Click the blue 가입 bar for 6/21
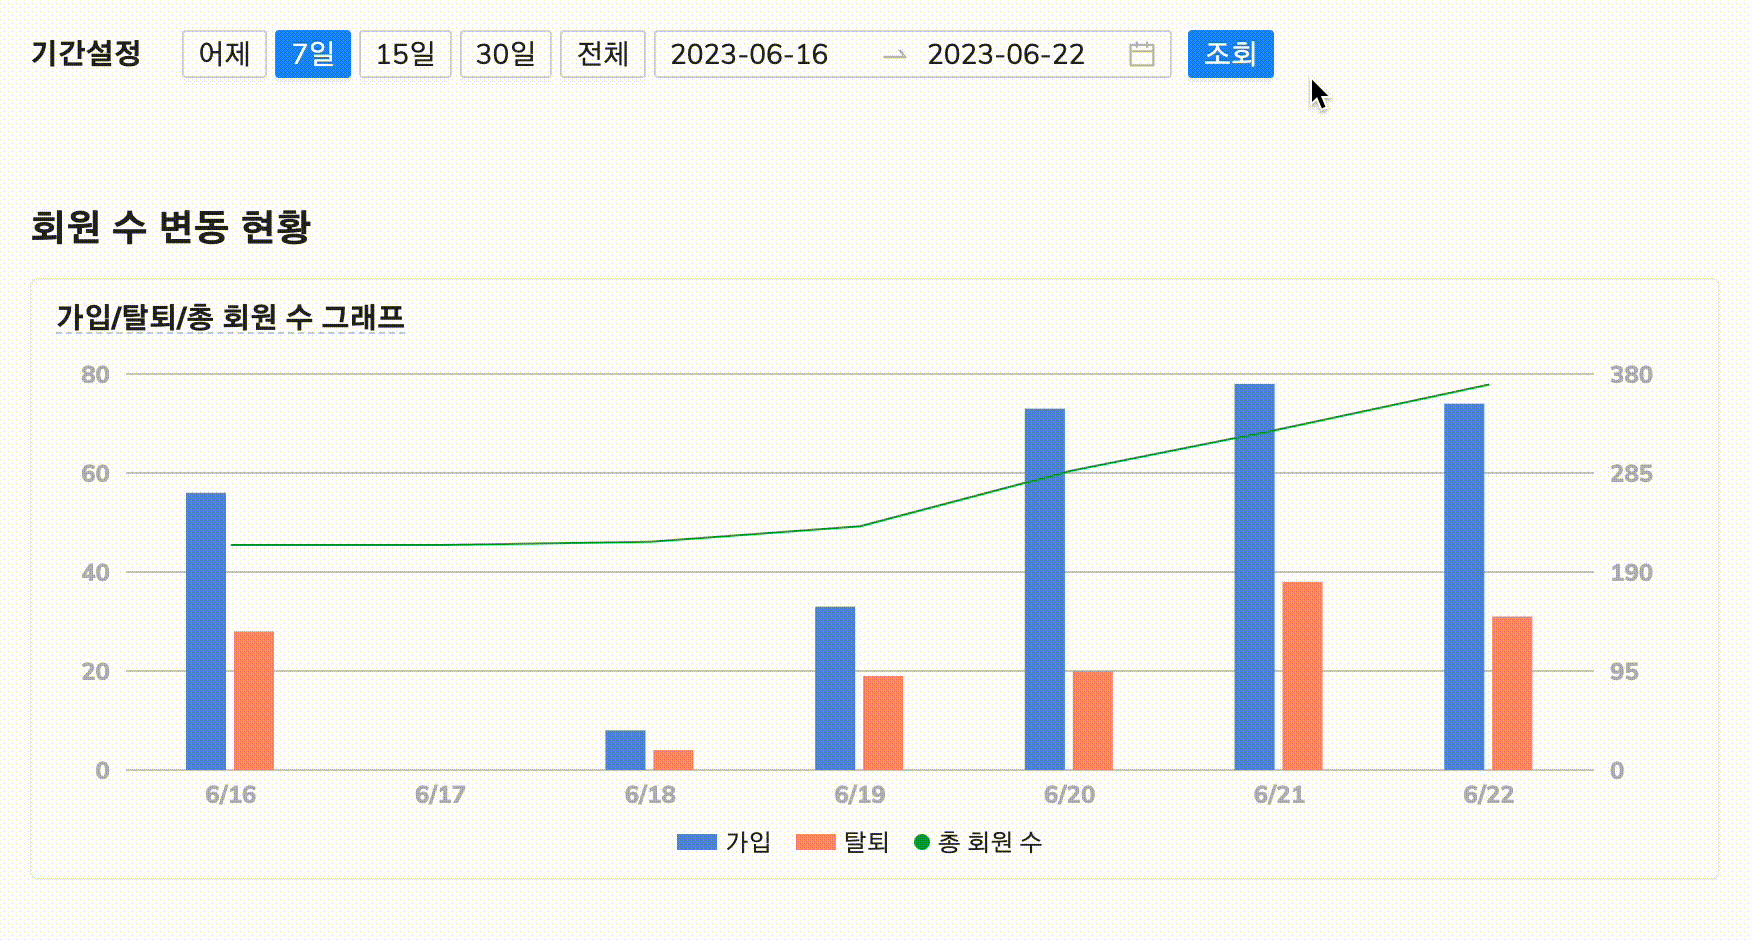The width and height of the screenshot is (1752, 940). 1254,577
